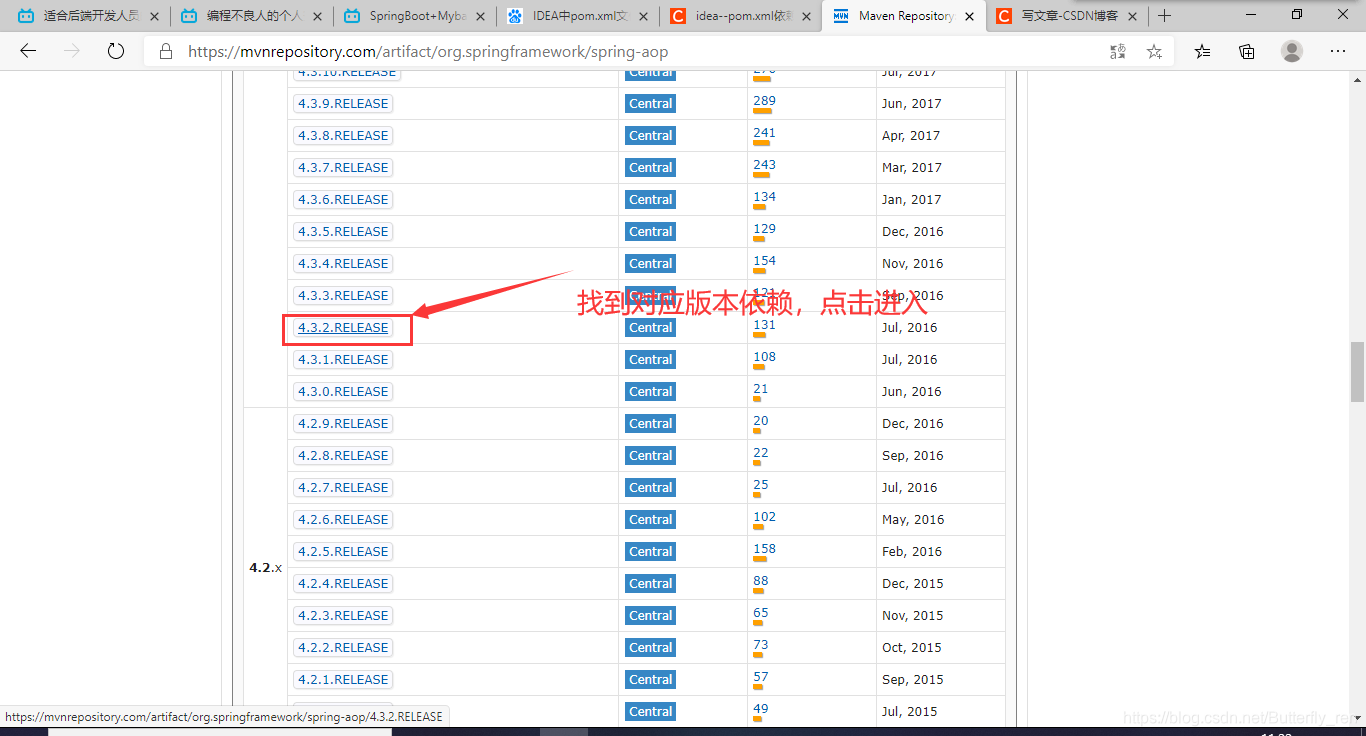Open usages count 108

tap(764, 357)
